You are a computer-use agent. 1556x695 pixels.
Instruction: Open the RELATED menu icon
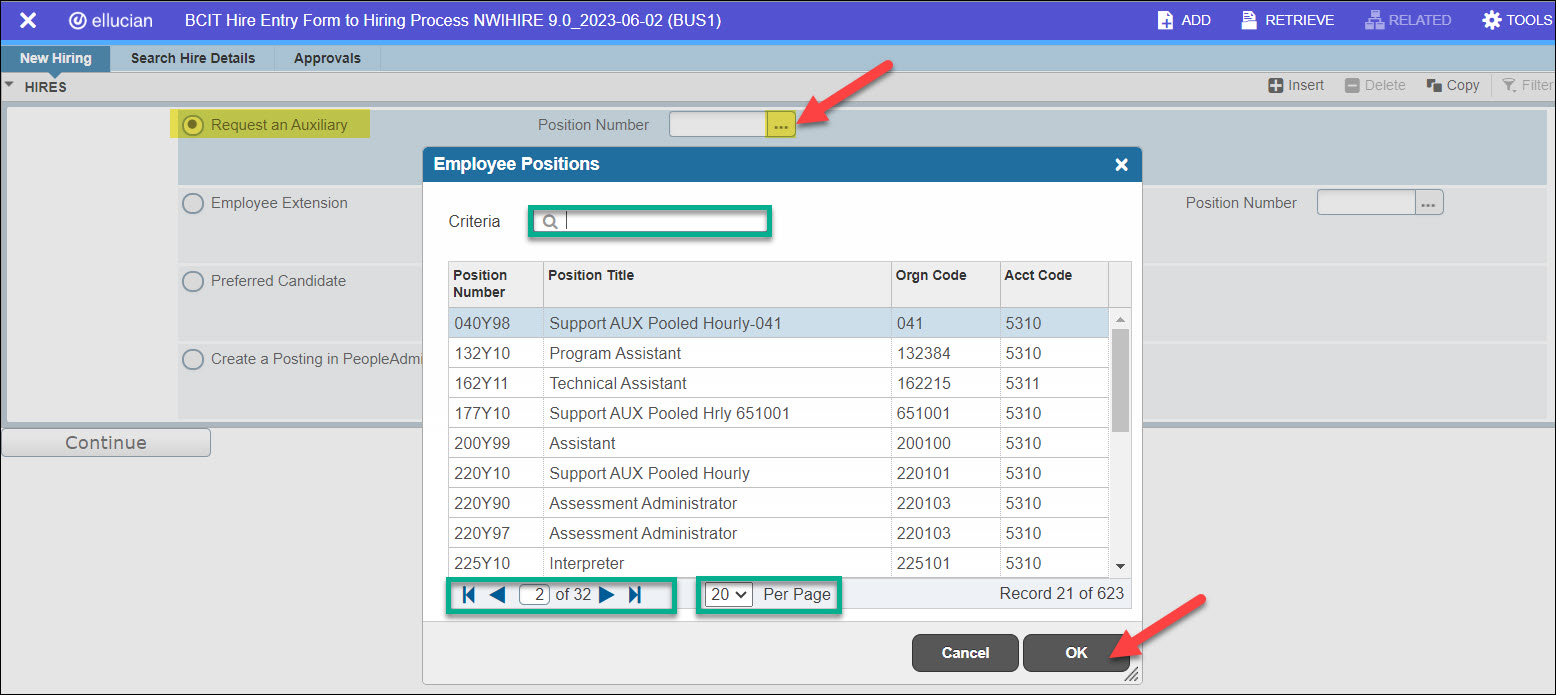[x=1374, y=19]
